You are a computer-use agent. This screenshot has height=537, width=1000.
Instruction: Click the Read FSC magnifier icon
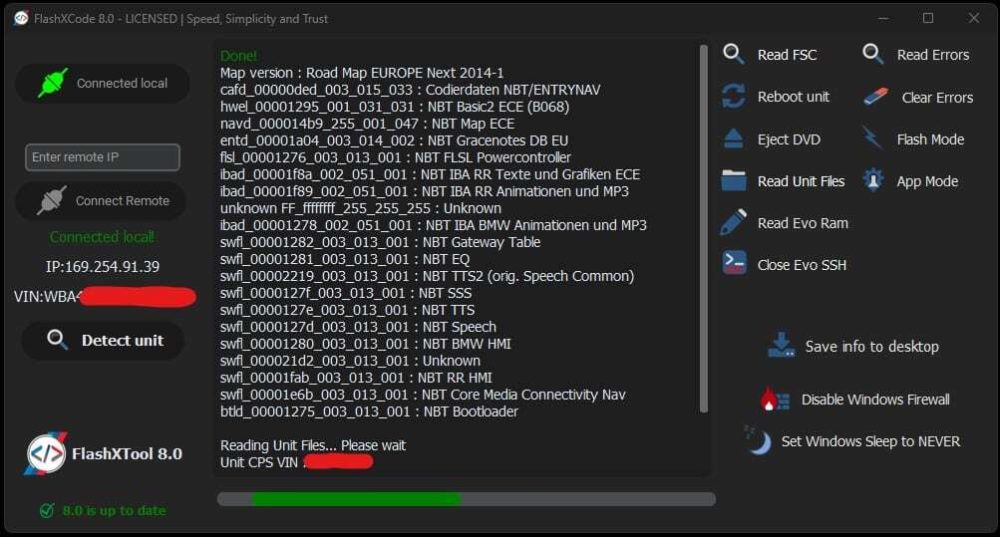tap(733, 54)
